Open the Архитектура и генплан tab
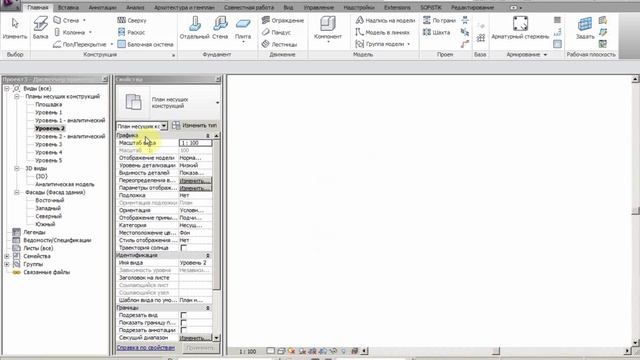 tap(184, 7)
